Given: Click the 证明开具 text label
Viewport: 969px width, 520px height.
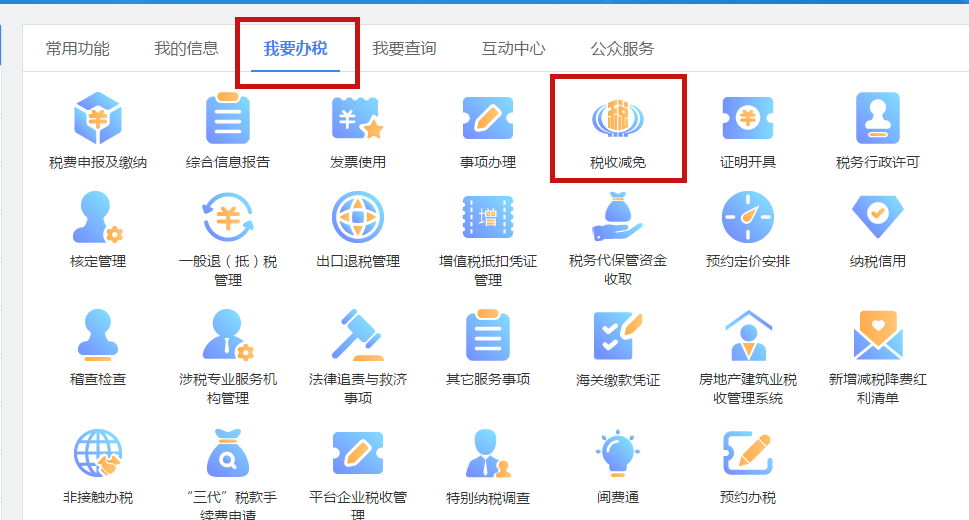Looking at the screenshot, I should coord(748,163).
